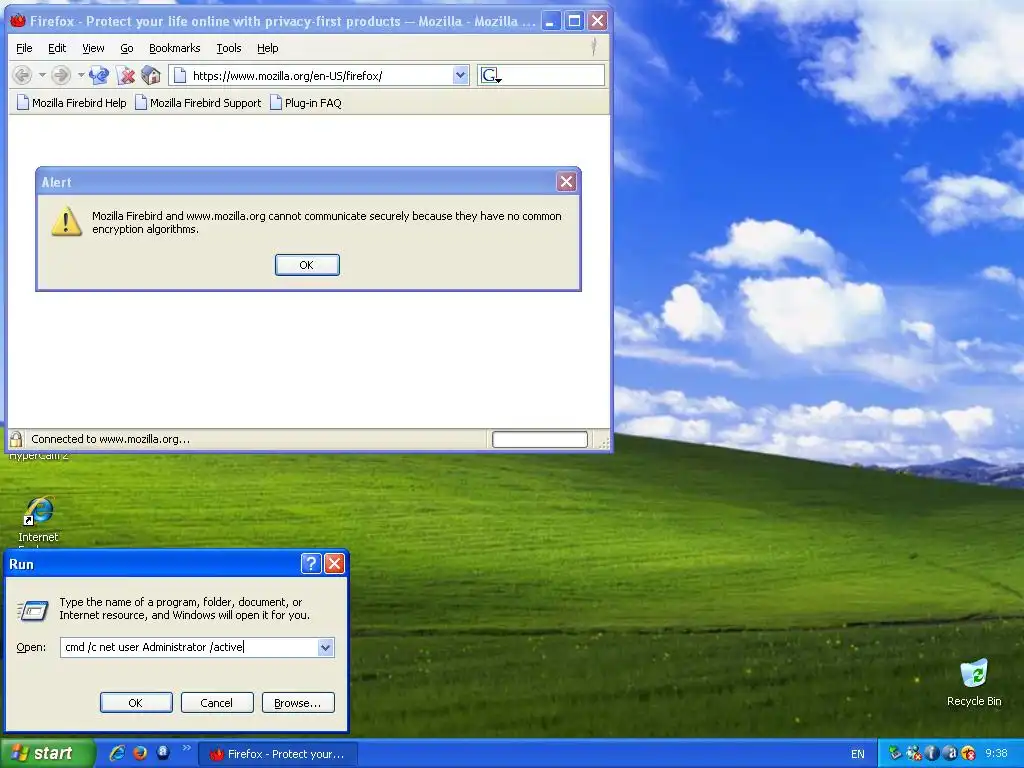Click the Firefox window resize grip

coord(604,443)
